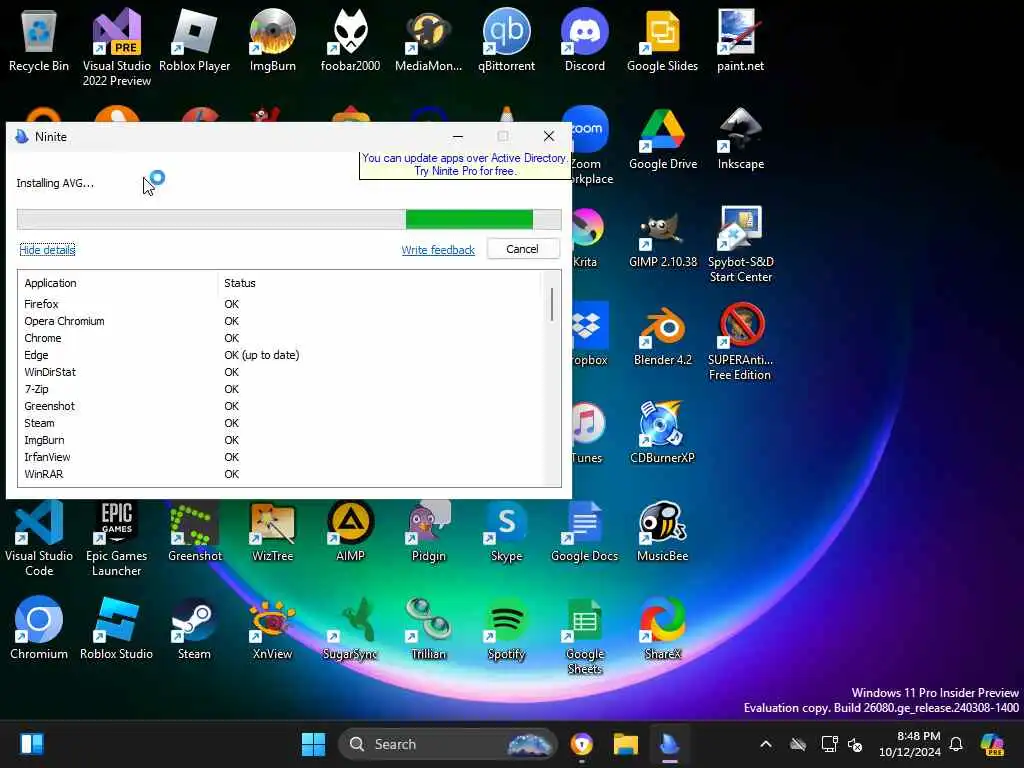Select the Blender 4.2 desktop icon
The image size is (1024, 768).
(663, 334)
